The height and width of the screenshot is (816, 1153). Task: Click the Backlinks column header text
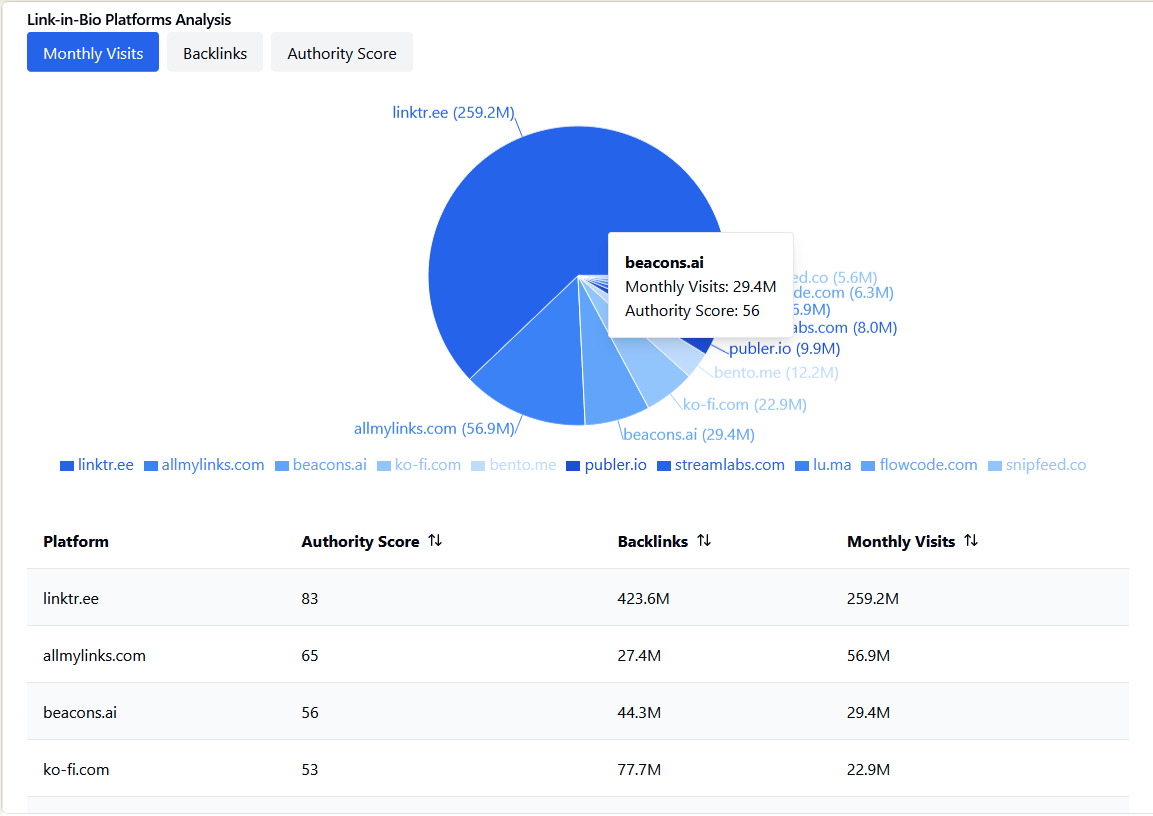coord(653,542)
